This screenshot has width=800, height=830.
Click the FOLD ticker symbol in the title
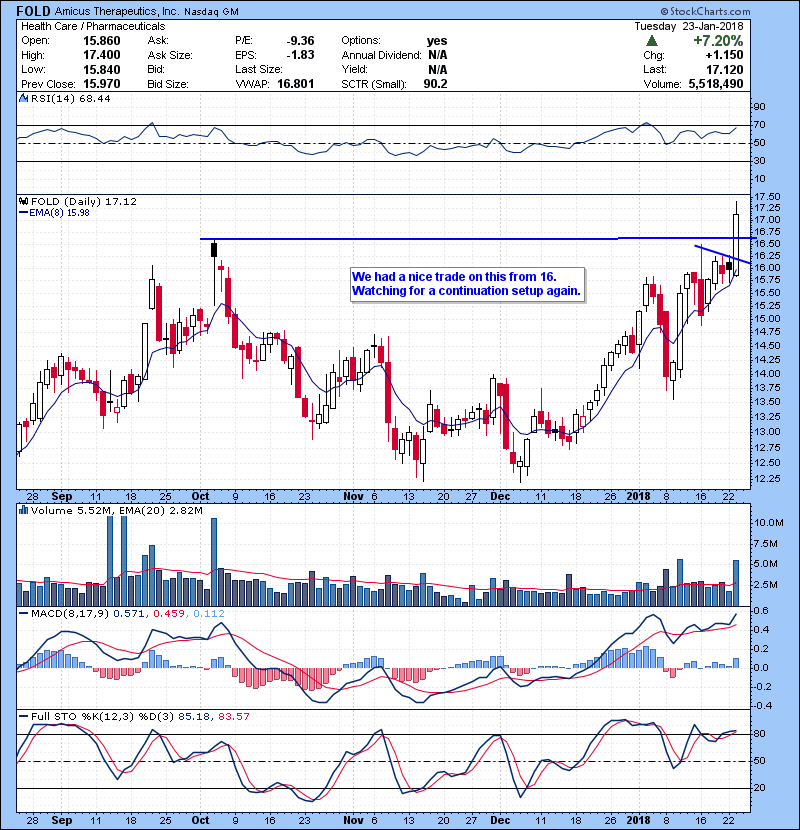pos(33,11)
